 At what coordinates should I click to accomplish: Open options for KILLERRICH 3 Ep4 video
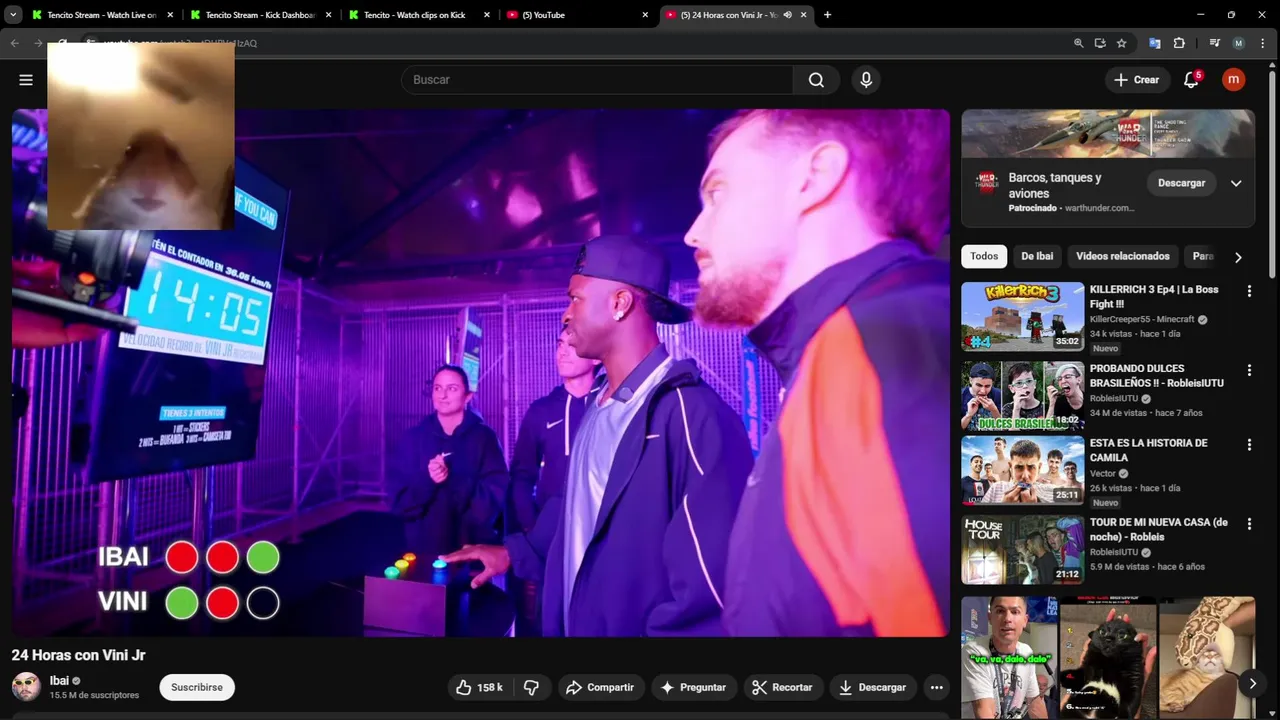coord(1249,291)
